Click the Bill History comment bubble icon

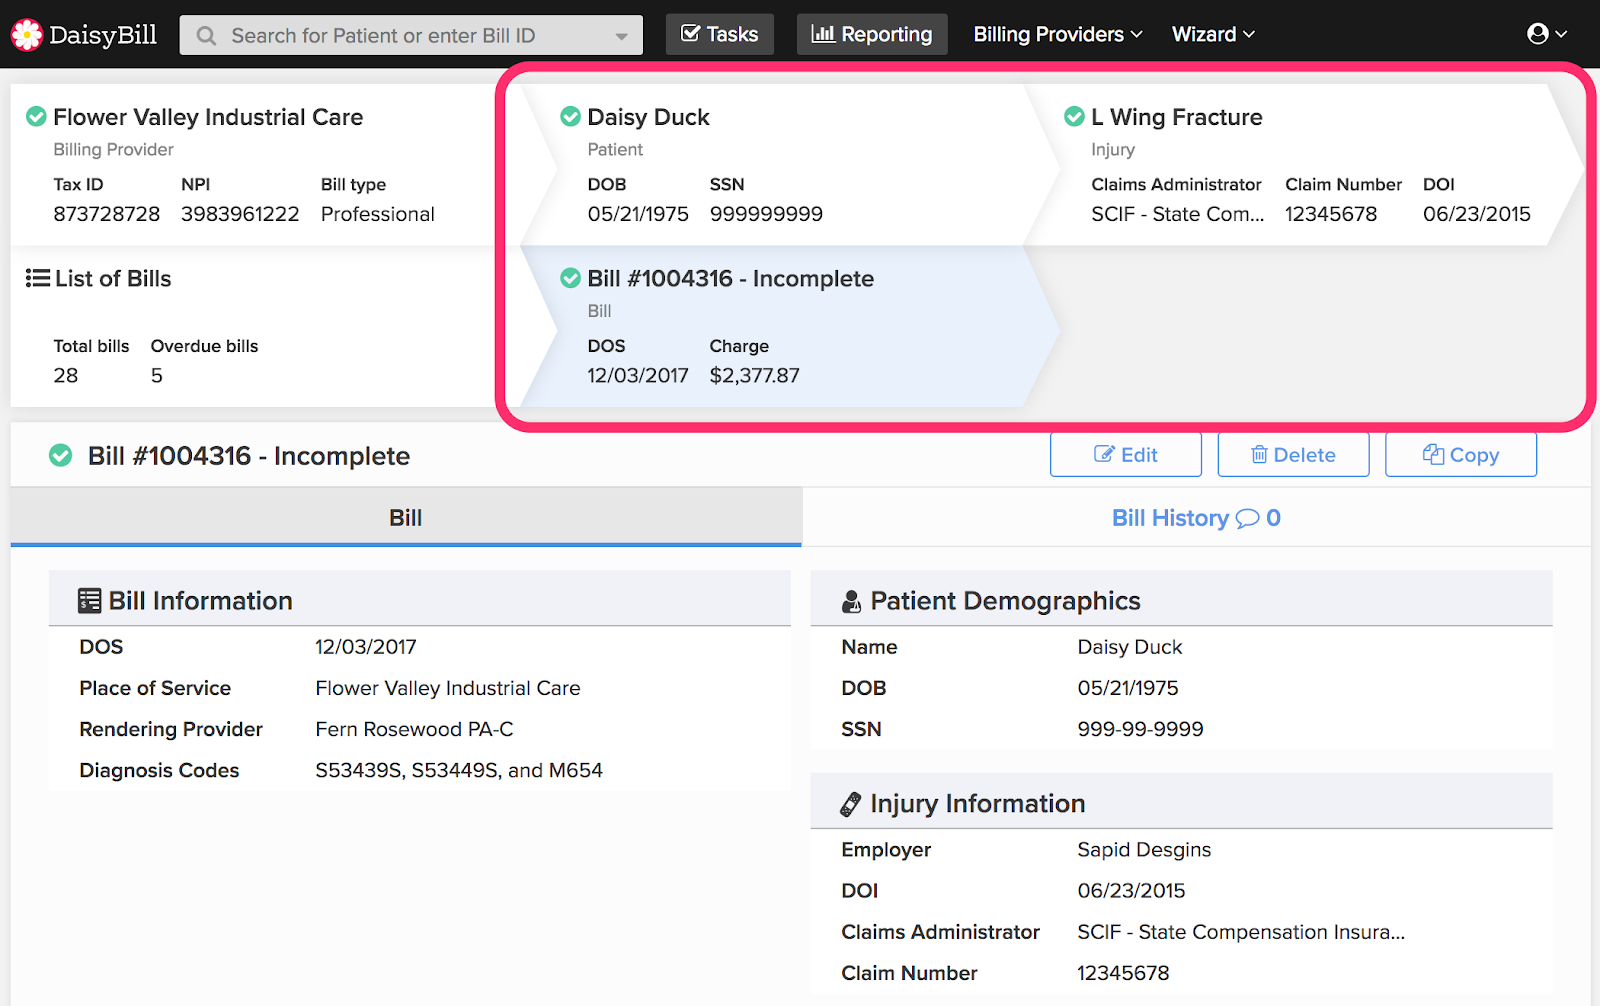point(1247,518)
